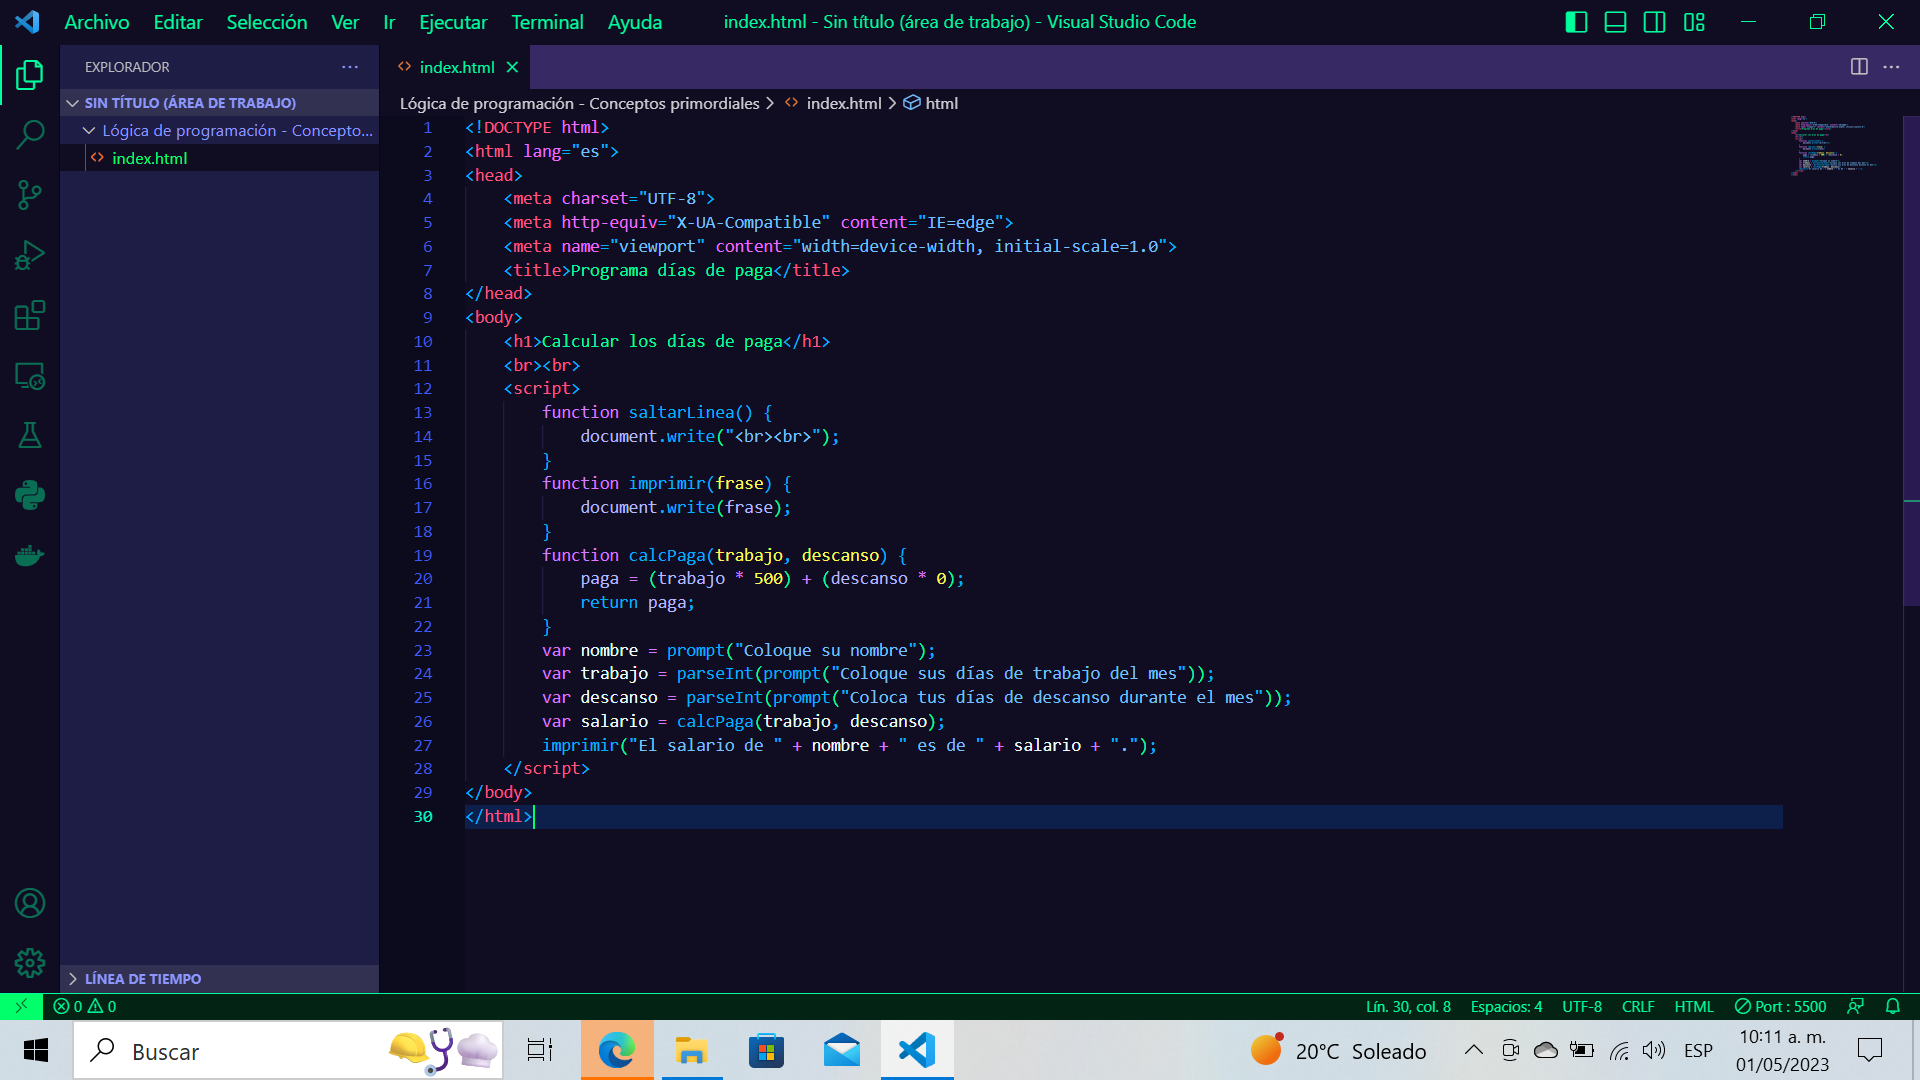The image size is (1920, 1080).
Task: Open the weather 20°C Soleado widget
Action: point(1339,1050)
